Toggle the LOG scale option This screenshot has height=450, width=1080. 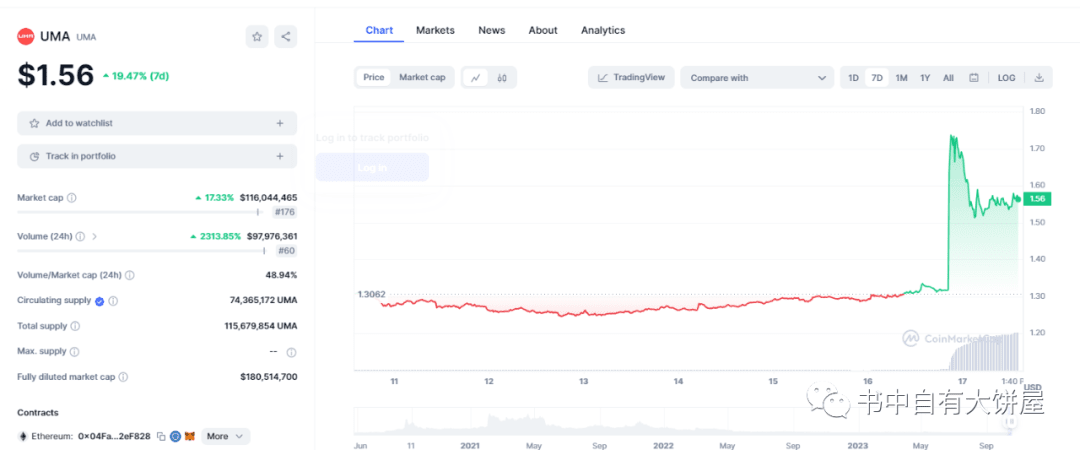1006,78
